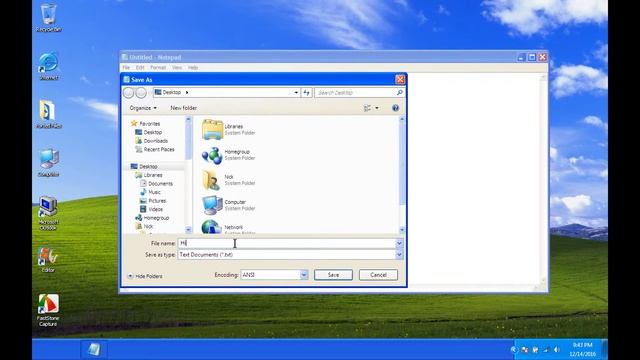The height and width of the screenshot is (360, 640).
Task: Select the Editor desktop shortcut
Action: click(48, 260)
